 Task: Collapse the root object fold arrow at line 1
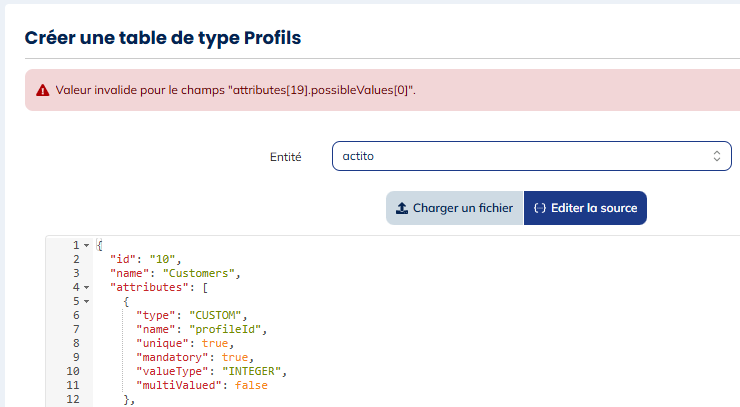point(86,246)
